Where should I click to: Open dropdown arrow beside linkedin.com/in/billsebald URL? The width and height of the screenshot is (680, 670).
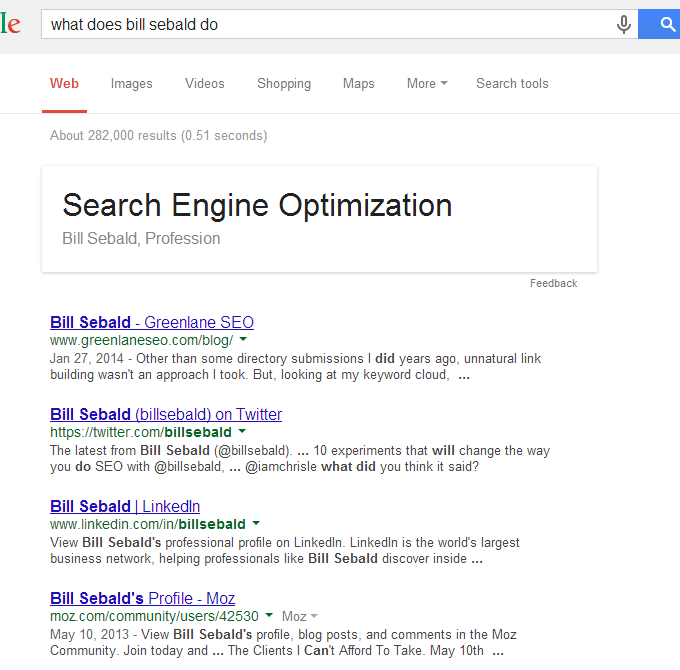click(256, 523)
